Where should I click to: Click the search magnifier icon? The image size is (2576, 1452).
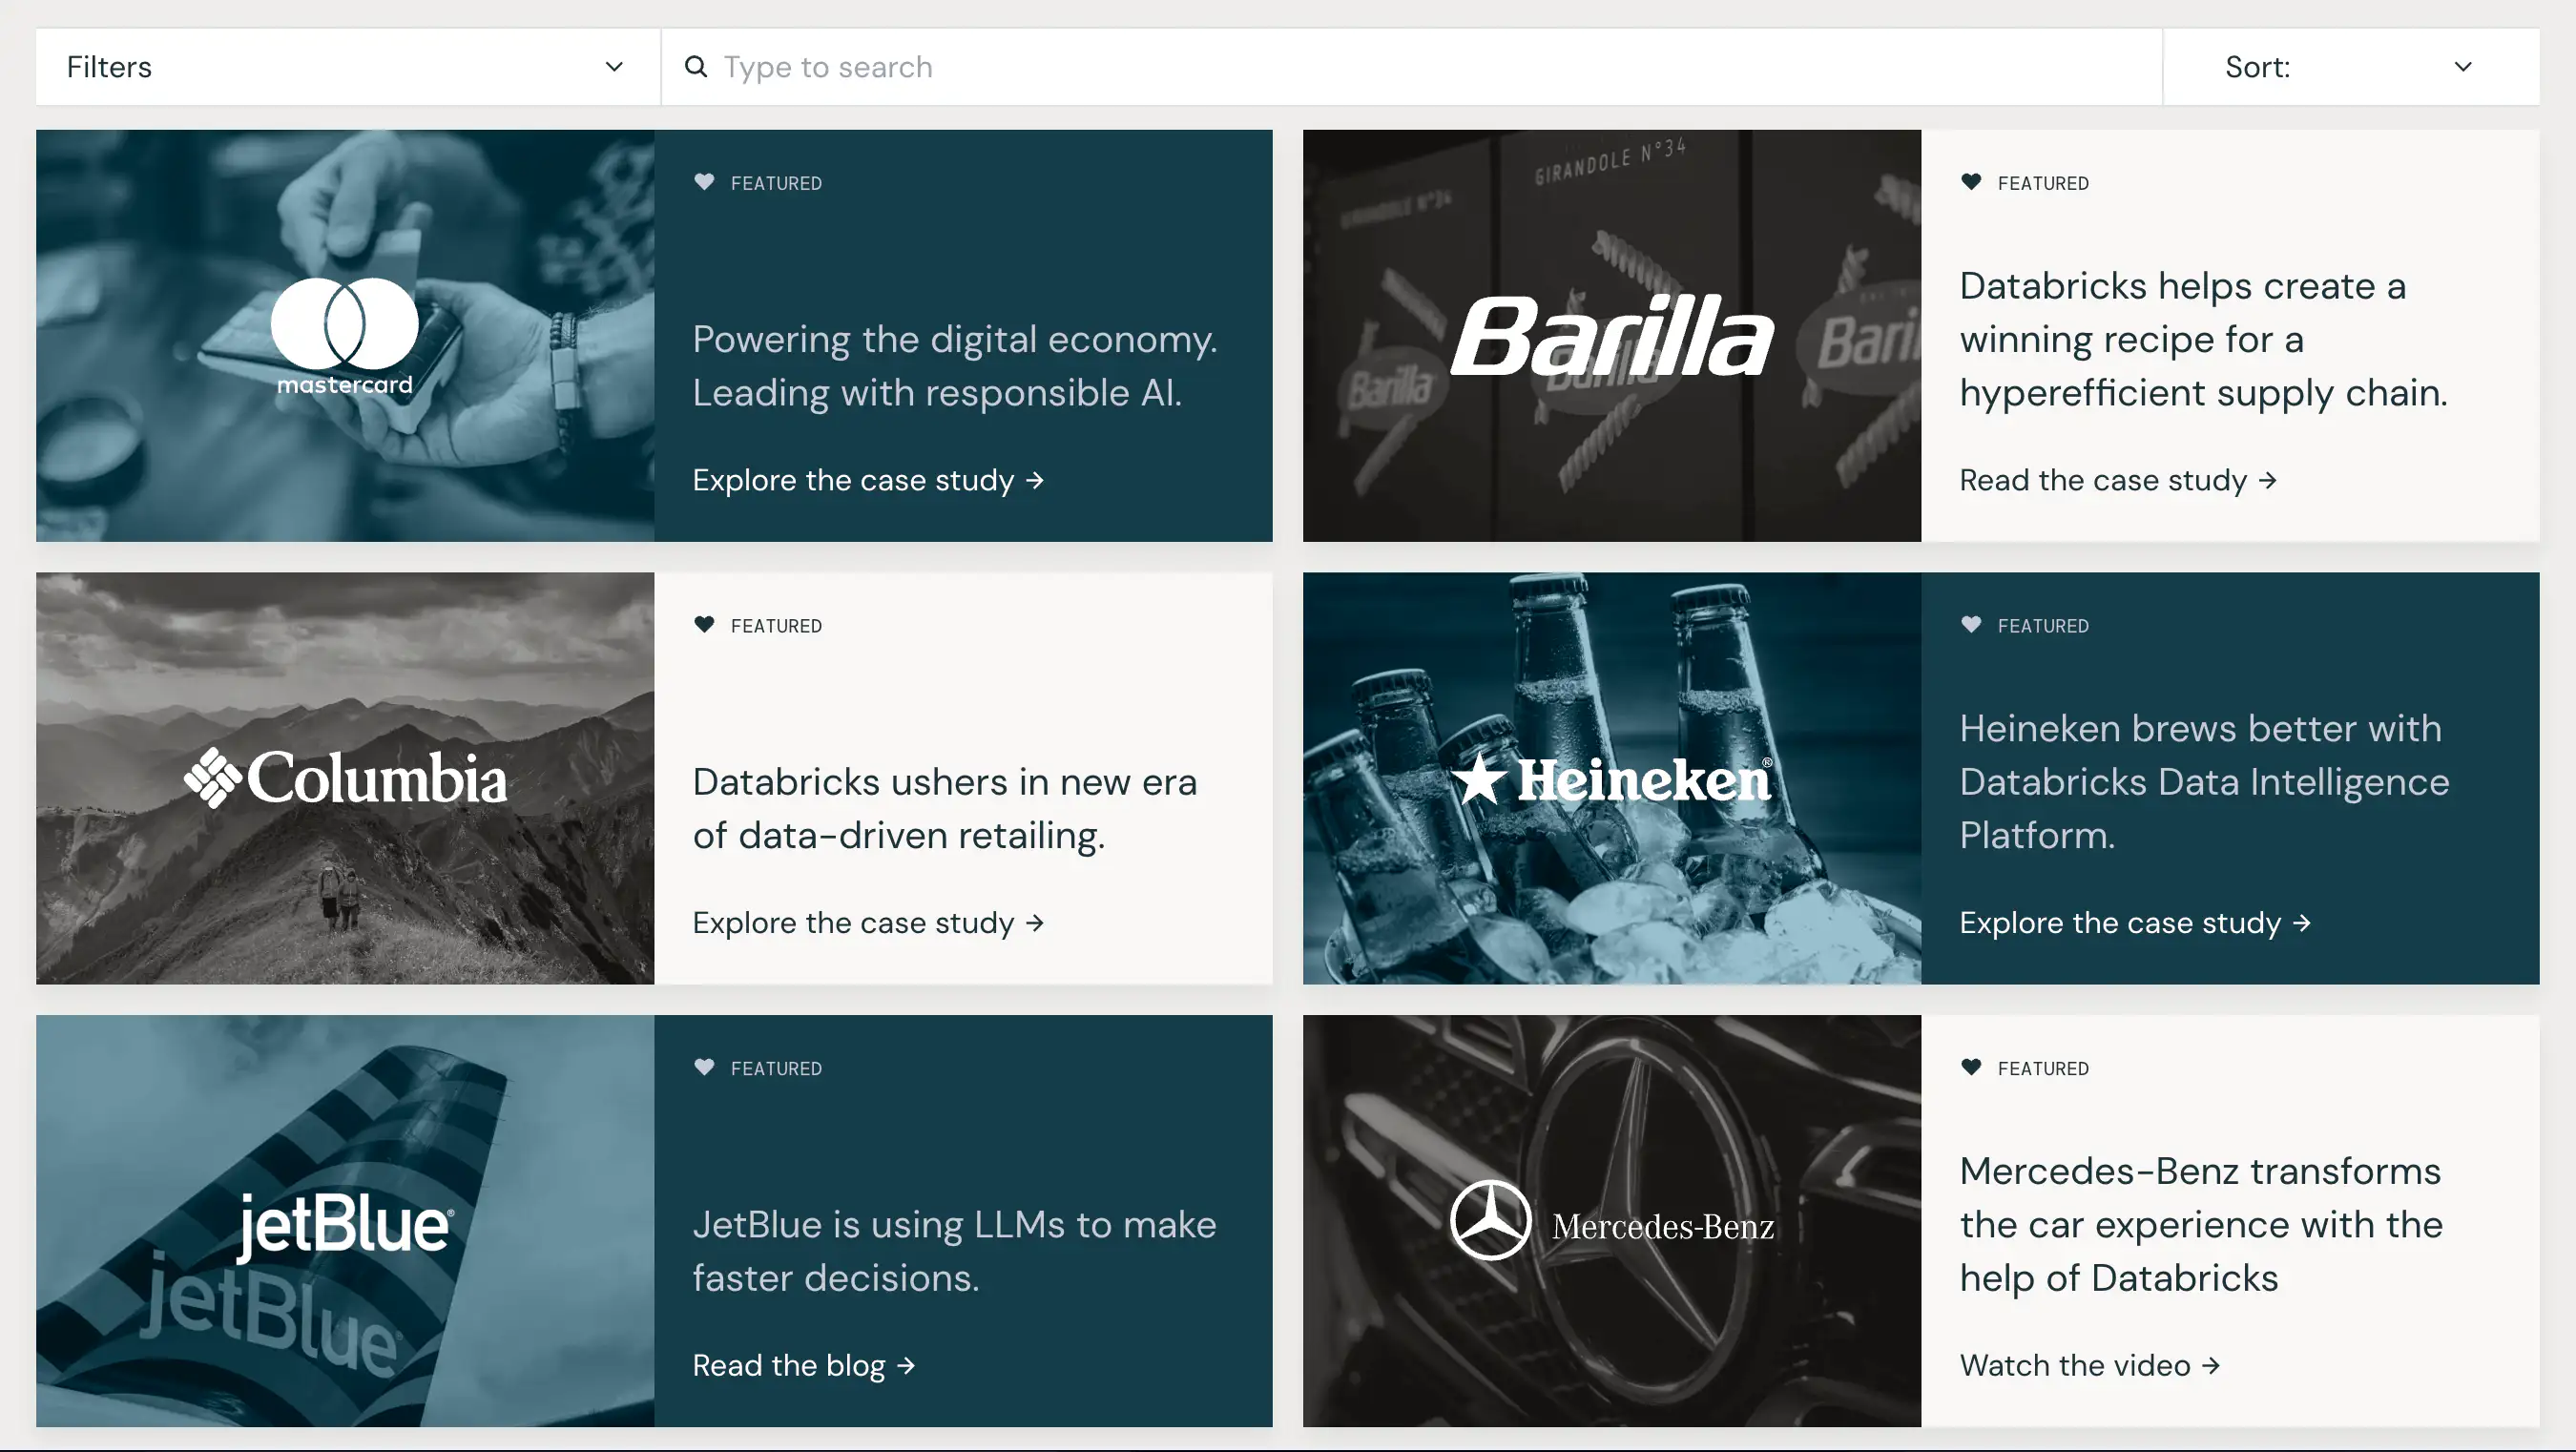[x=695, y=67]
